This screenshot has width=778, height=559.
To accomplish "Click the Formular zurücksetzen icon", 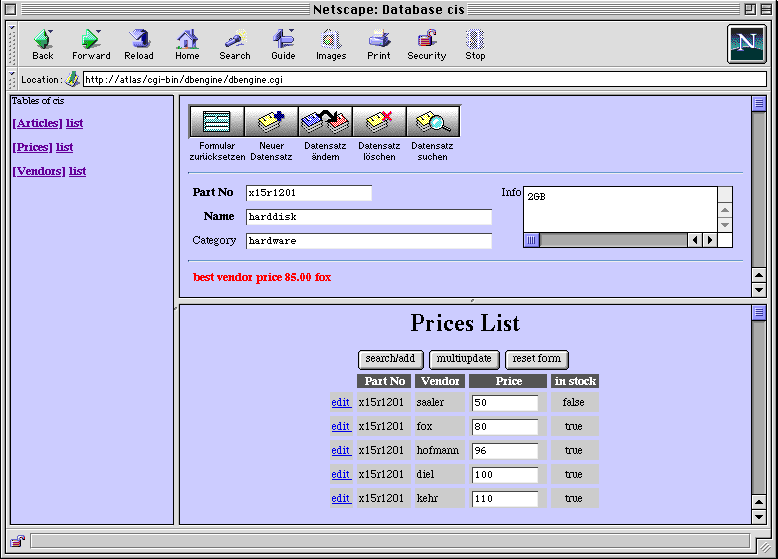I will pyautogui.click(x=217, y=122).
